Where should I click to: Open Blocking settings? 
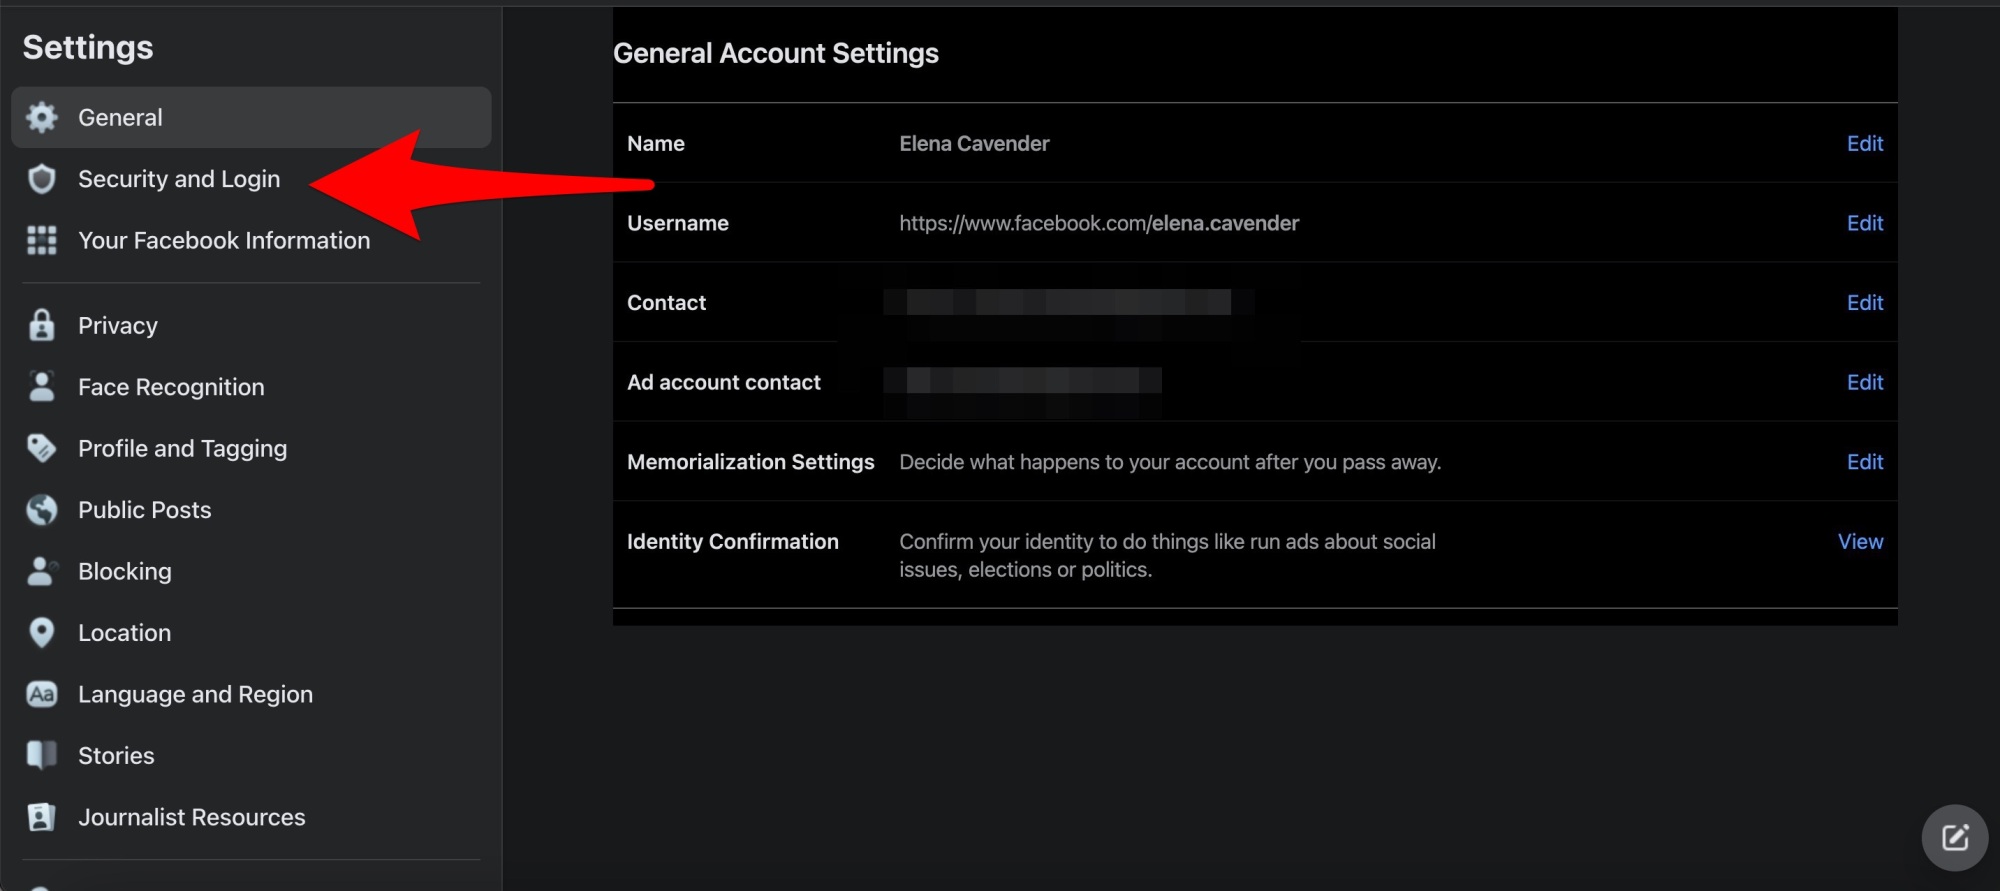(x=251, y=571)
